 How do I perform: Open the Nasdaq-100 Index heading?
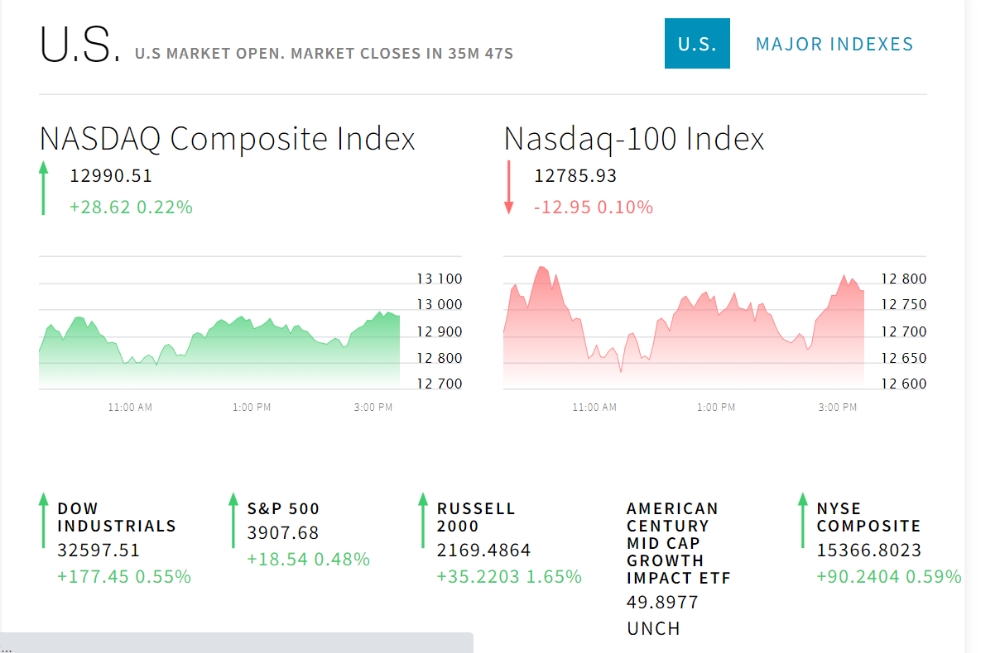(x=634, y=138)
